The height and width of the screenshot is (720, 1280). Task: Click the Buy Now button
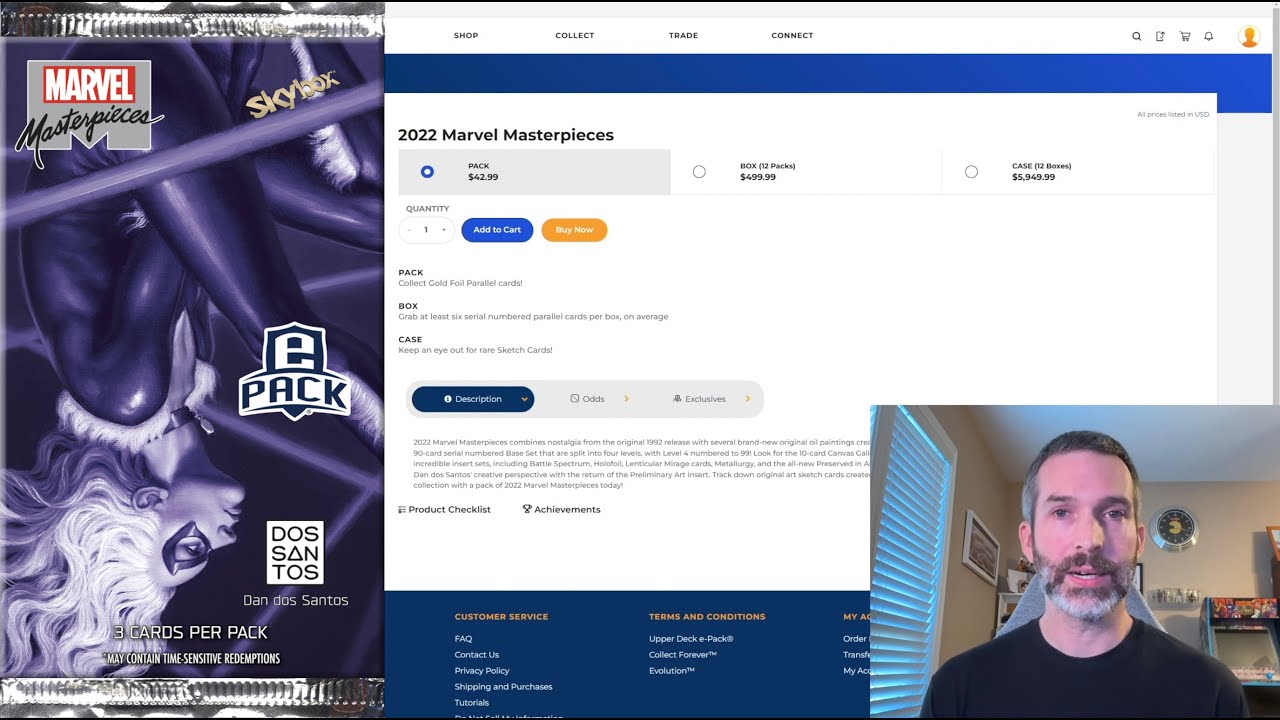coord(574,230)
